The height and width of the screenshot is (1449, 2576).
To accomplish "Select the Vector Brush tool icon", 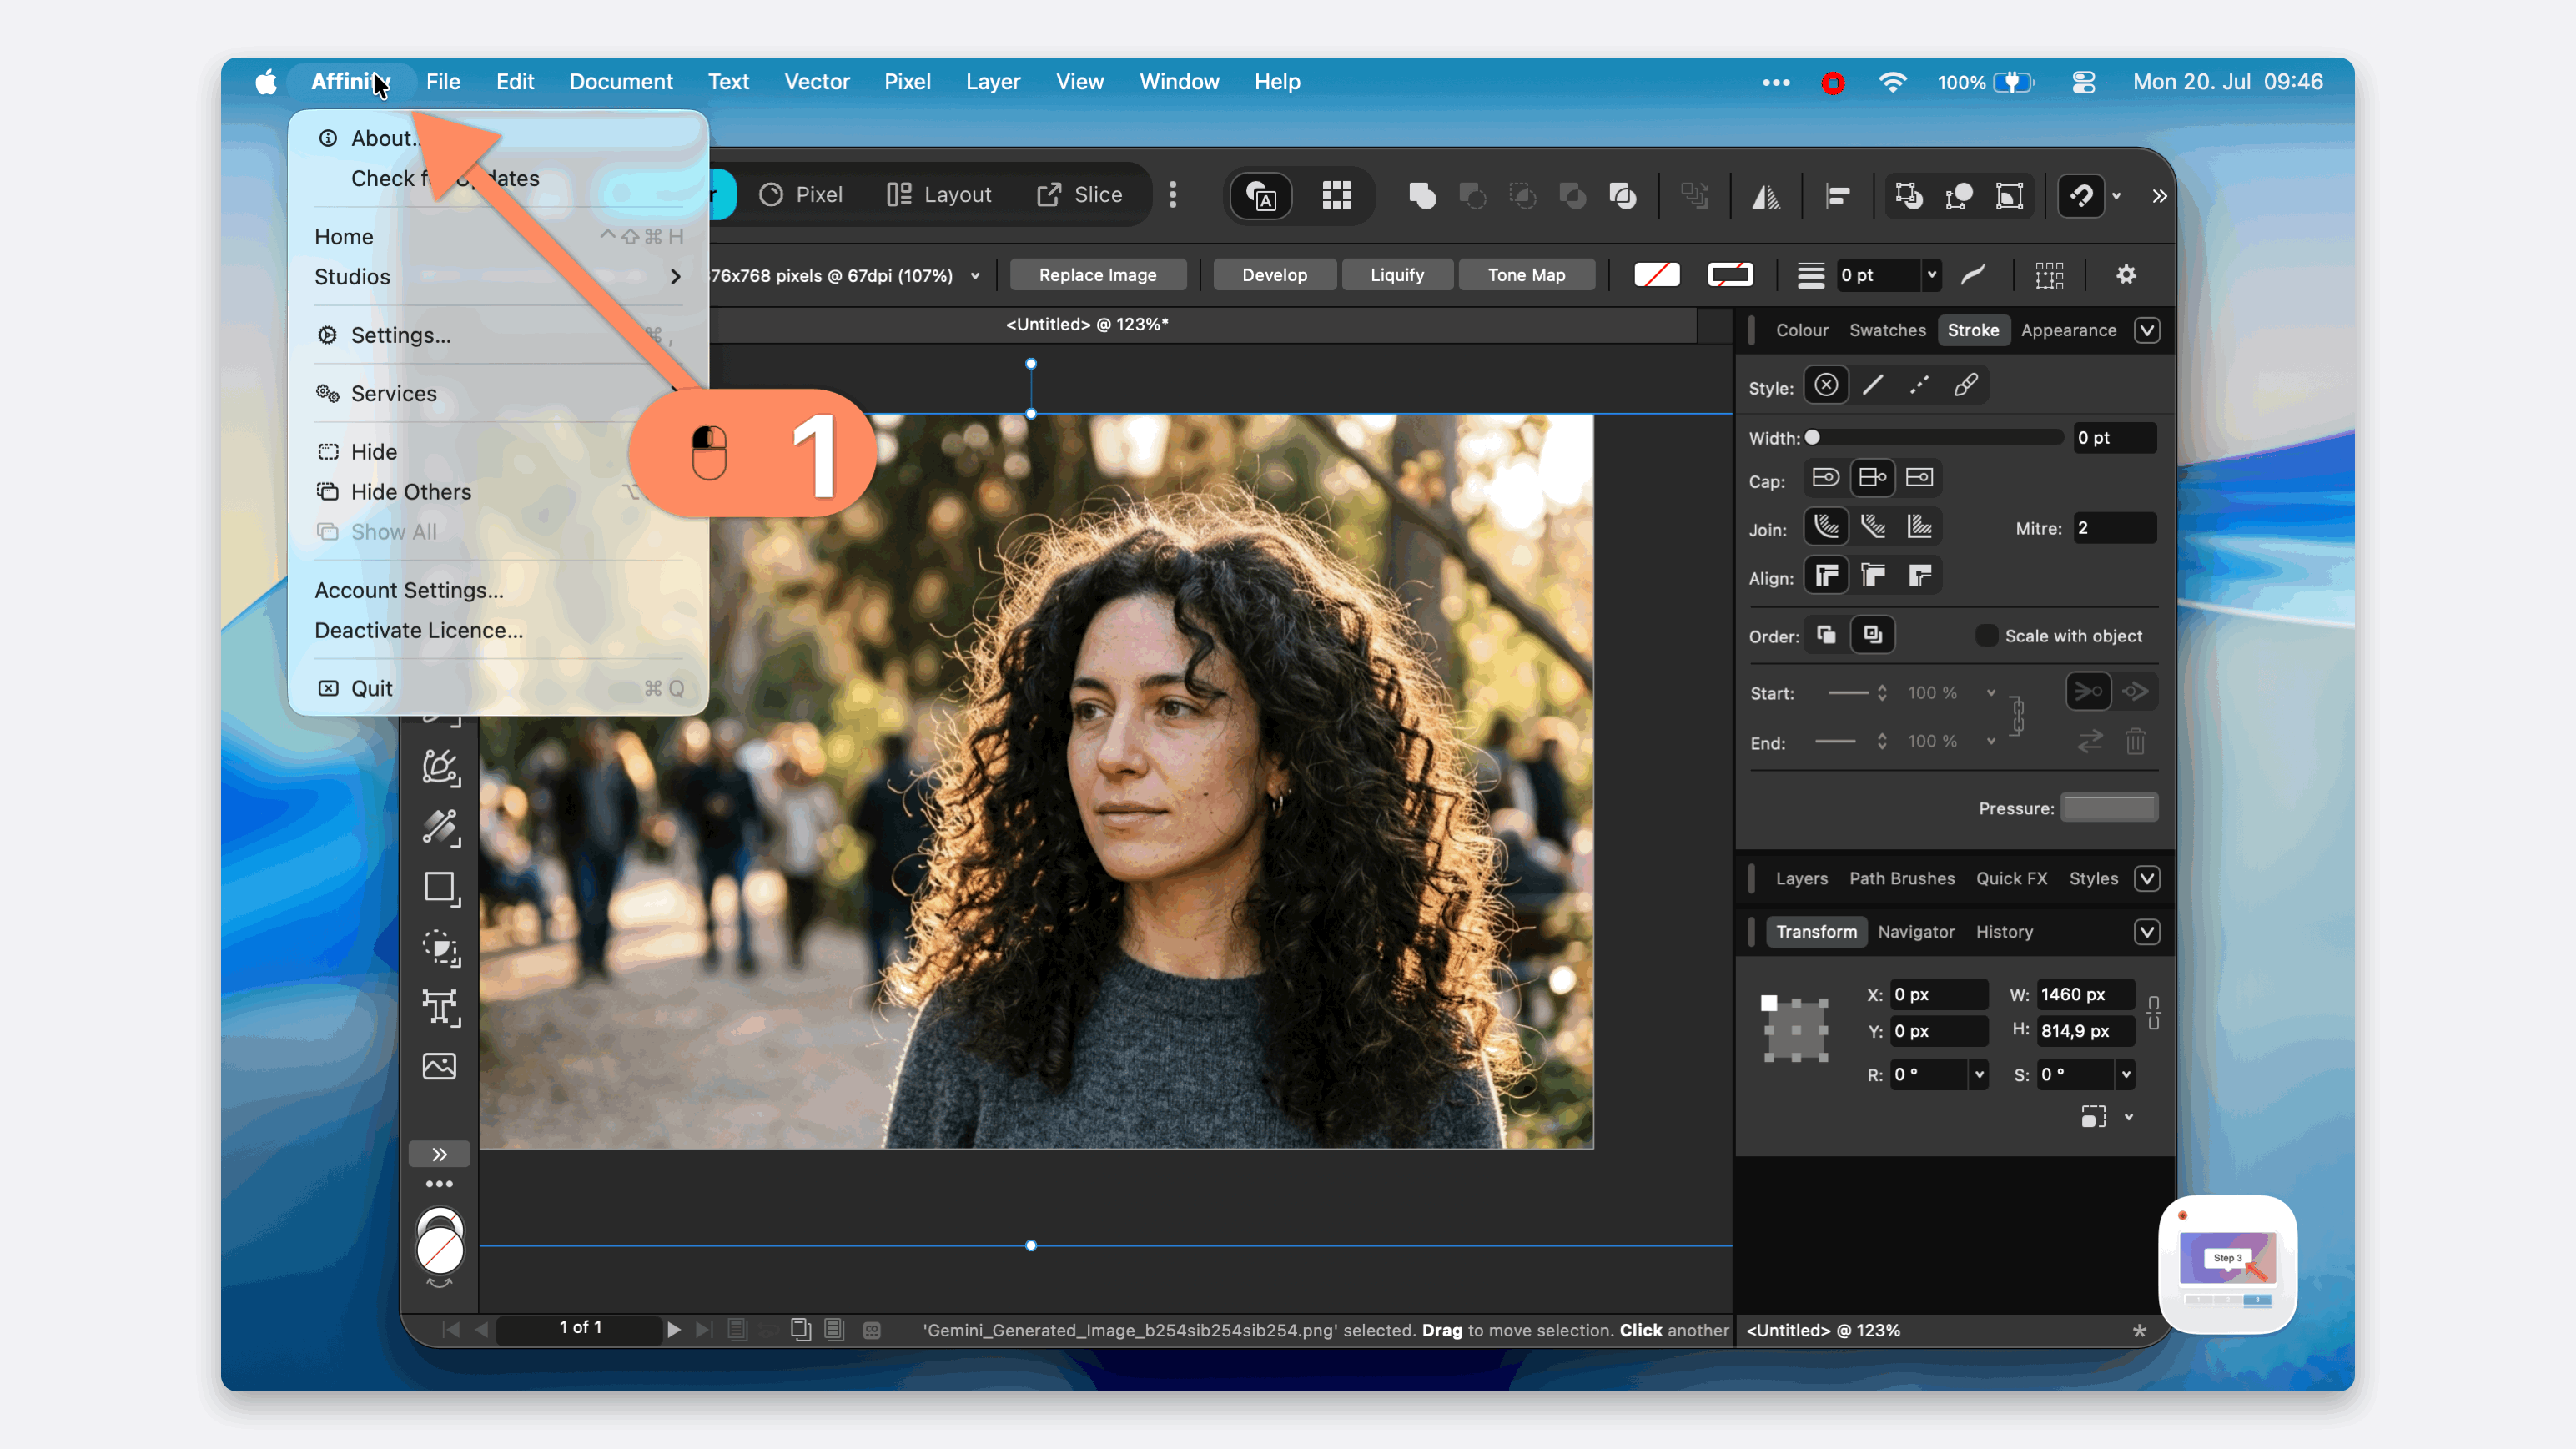I will tap(440, 768).
